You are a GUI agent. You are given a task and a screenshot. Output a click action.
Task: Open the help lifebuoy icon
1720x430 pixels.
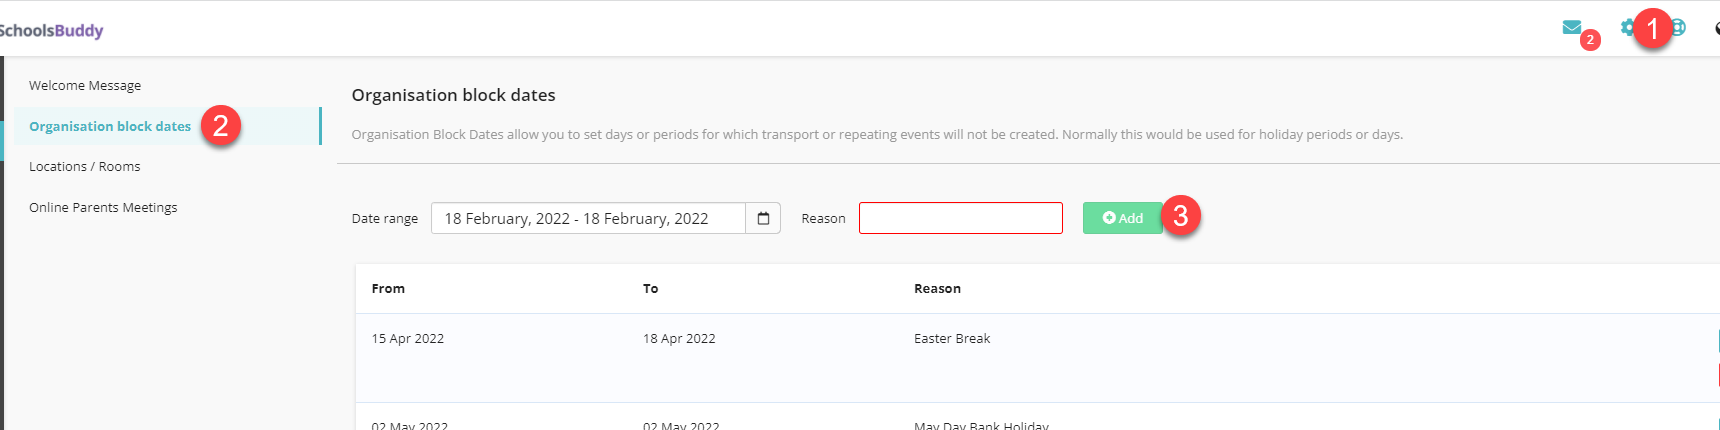pos(1679,27)
